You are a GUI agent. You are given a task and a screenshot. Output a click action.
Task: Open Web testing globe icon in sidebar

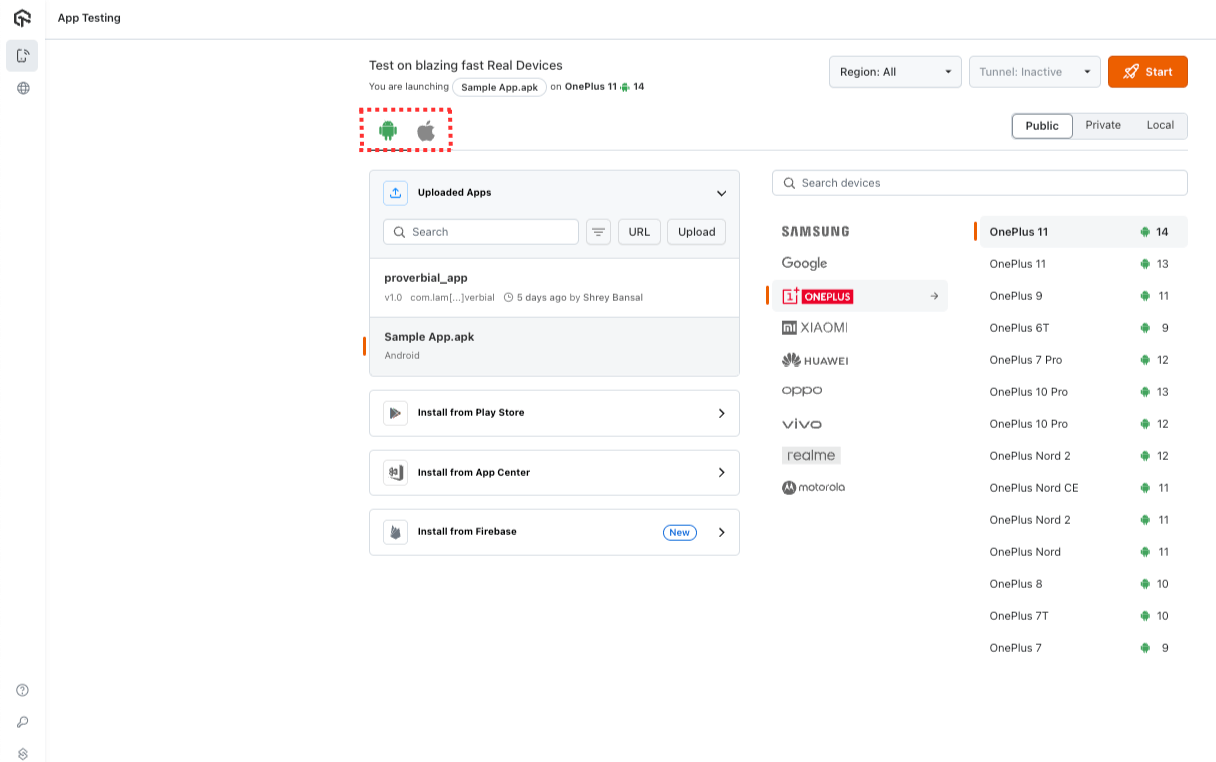click(x=21, y=88)
